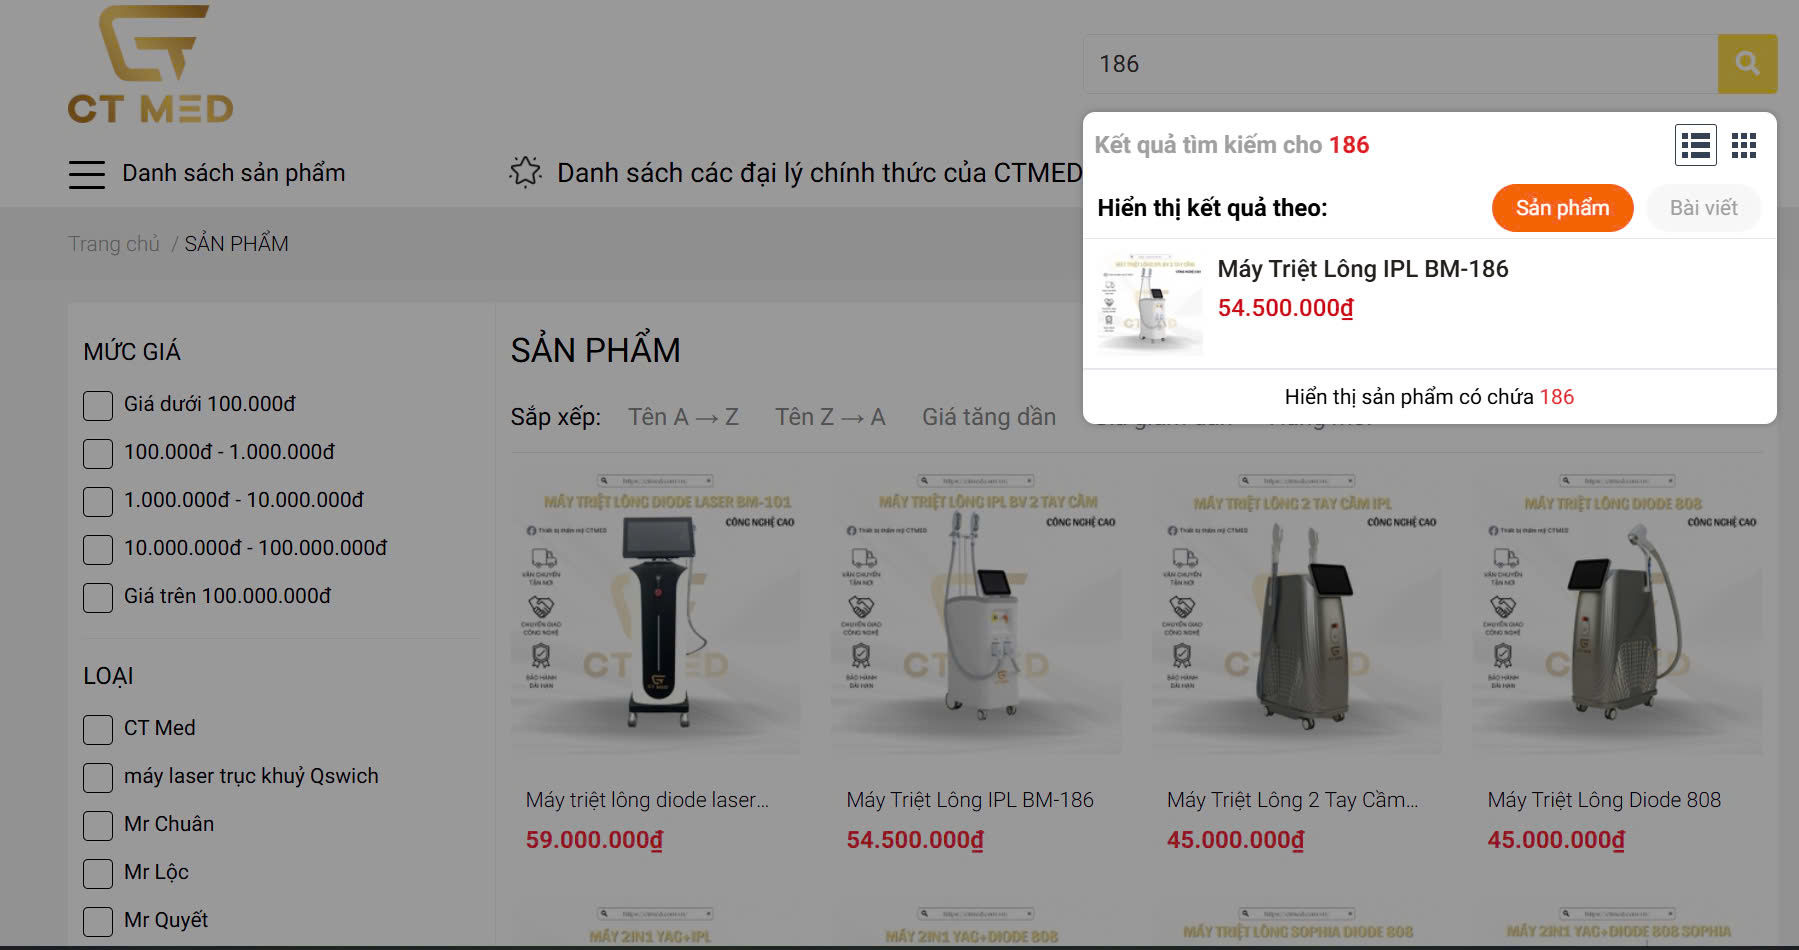Select the Bài viết results tab
The height and width of the screenshot is (950, 1799).
[1703, 208]
